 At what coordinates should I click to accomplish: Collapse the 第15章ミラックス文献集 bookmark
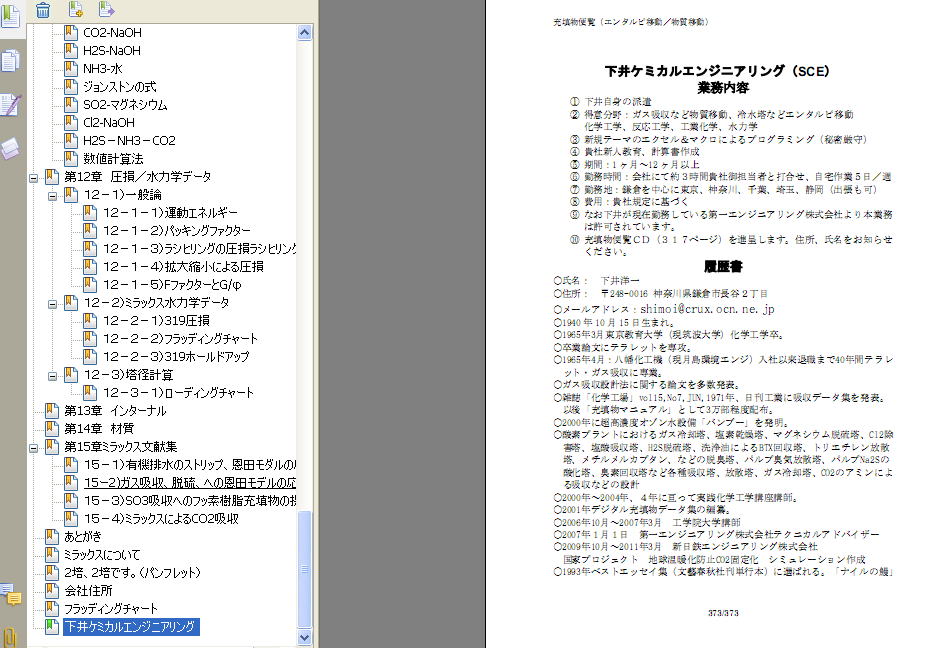coord(33,448)
